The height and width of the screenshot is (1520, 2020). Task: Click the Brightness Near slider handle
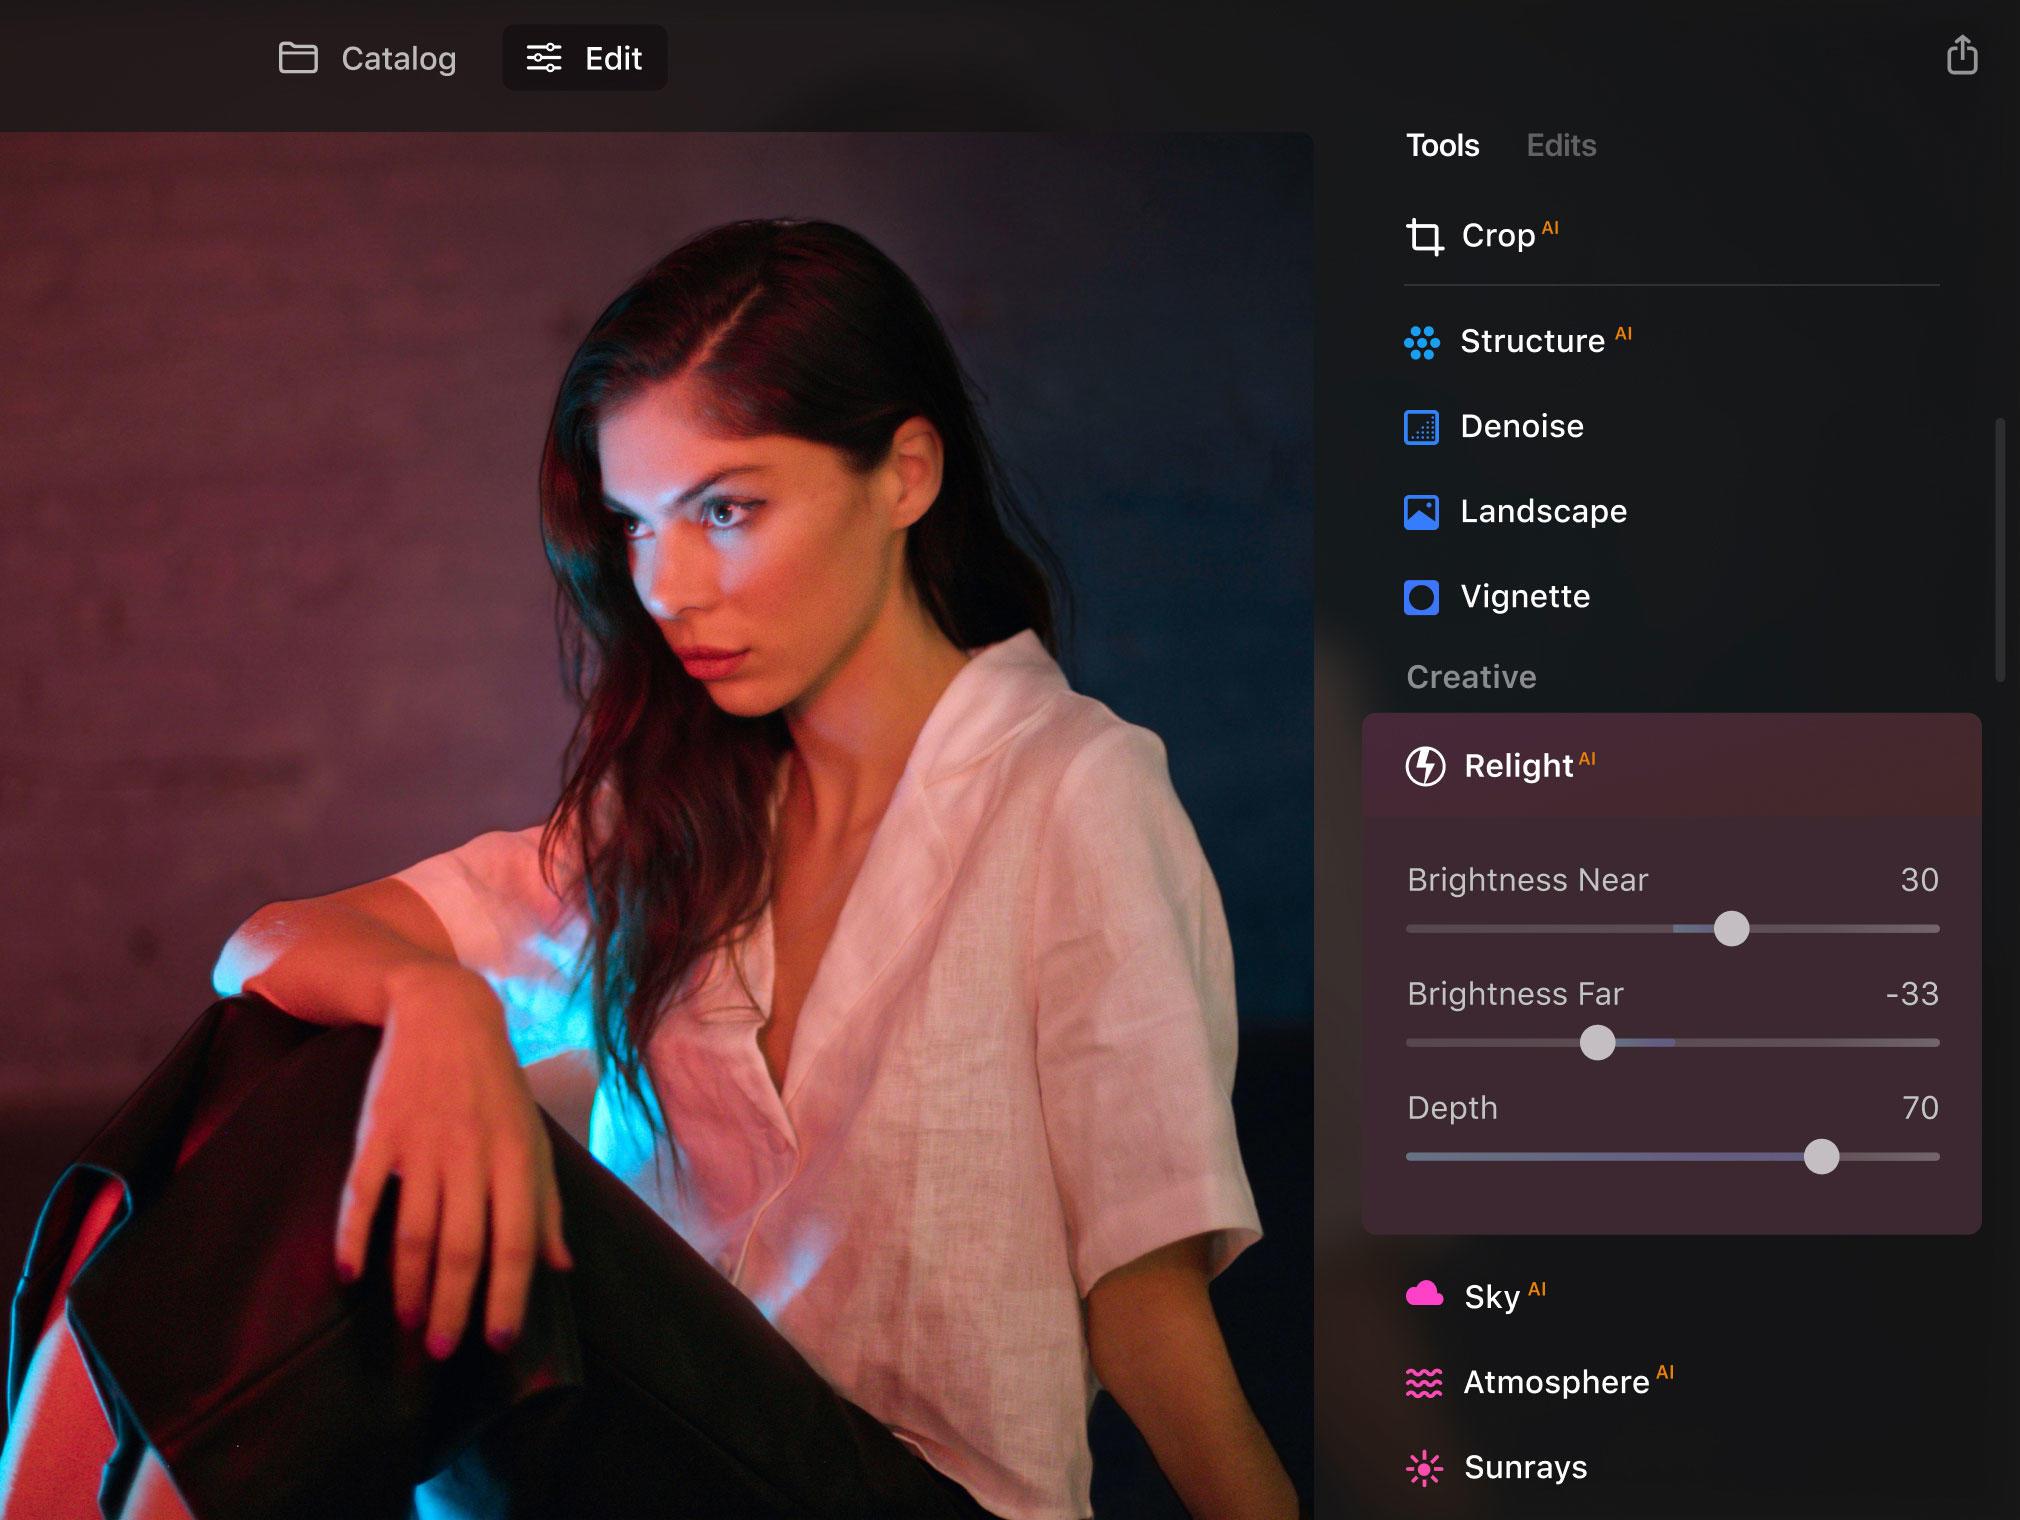[x=1731, y=929]
